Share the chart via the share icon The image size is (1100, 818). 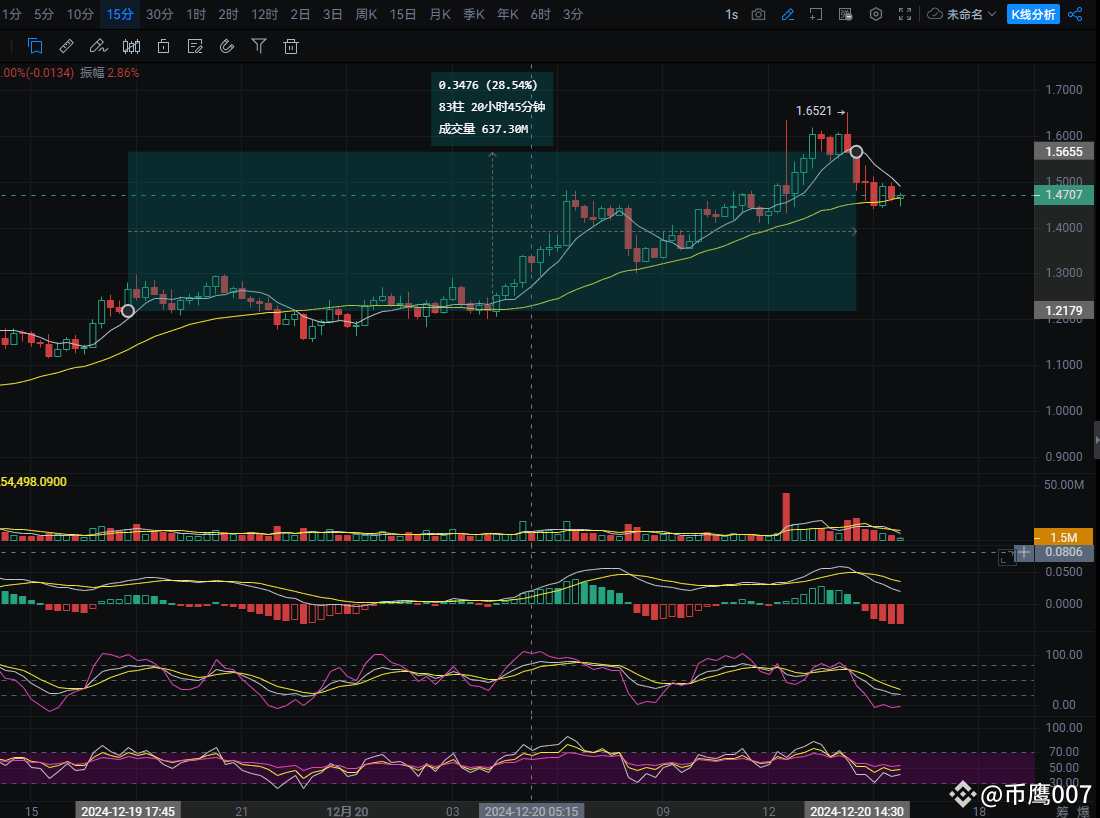tap(1077, 14)
